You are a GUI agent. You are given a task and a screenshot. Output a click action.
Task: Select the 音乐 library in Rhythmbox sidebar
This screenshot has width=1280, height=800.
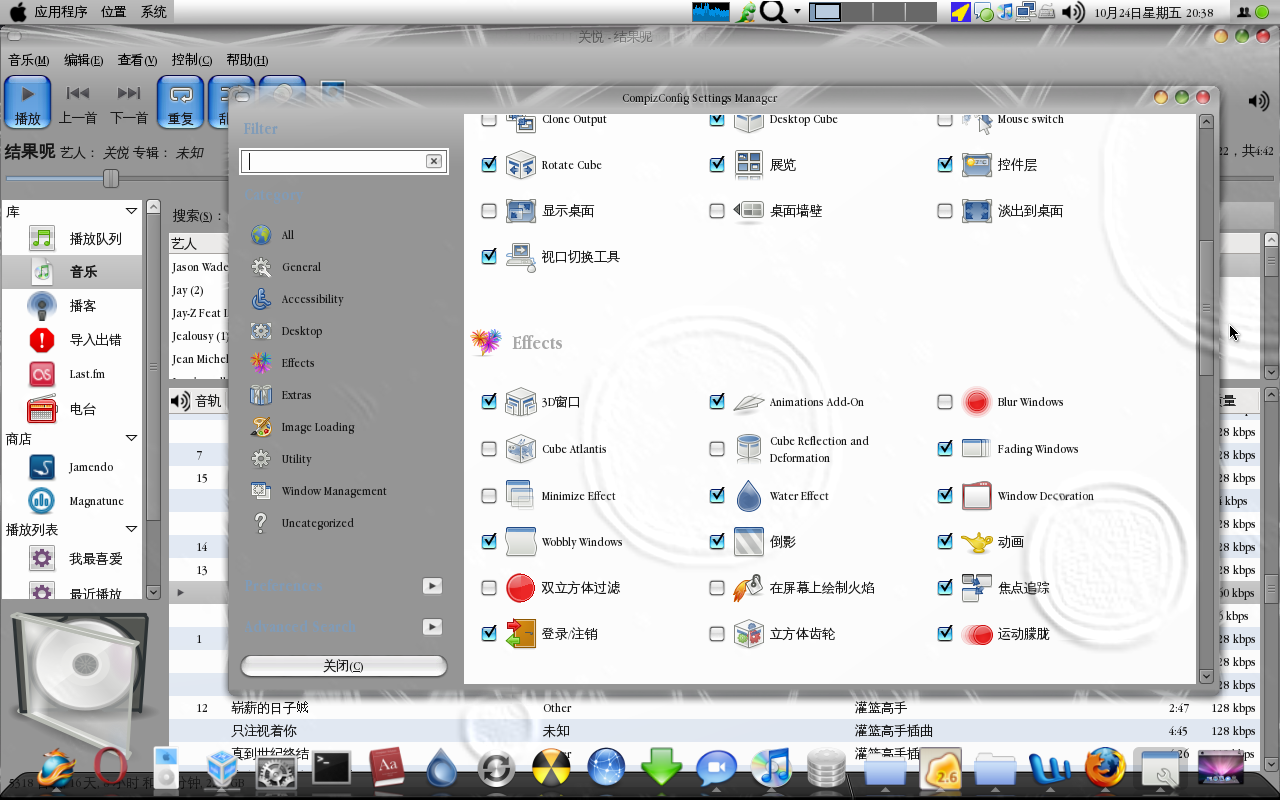pyautogui.click(x=72, y=272)
